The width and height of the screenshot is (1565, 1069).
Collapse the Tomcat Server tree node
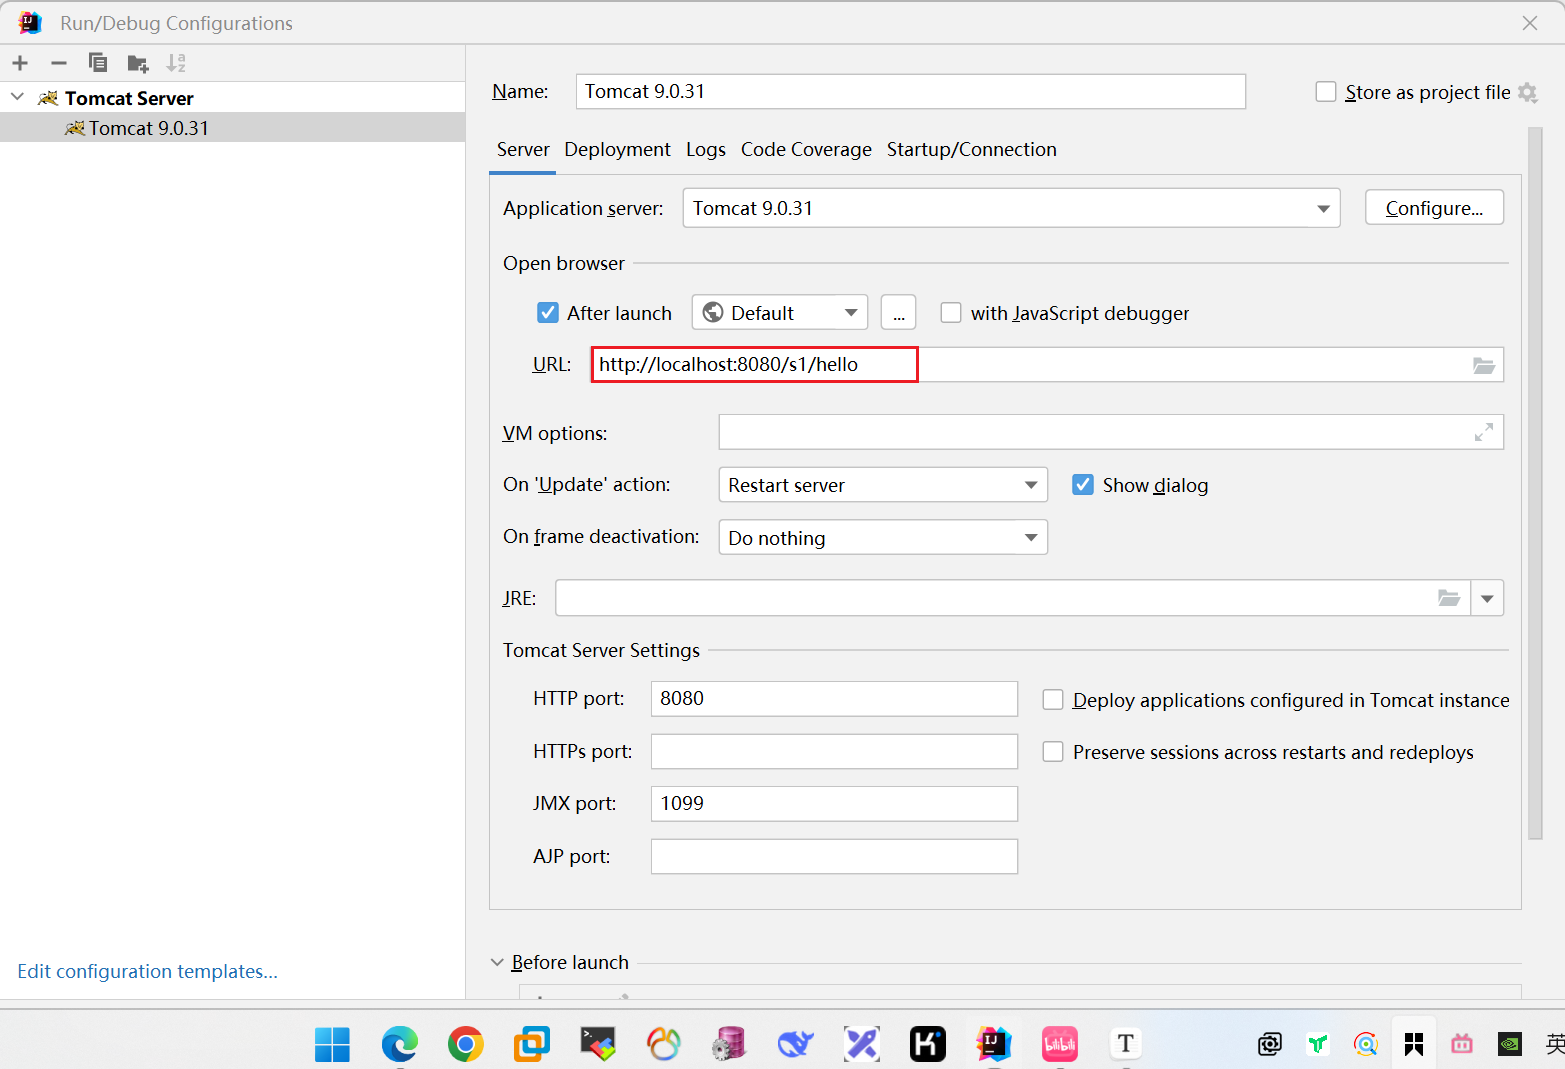[x=17, y=97]
